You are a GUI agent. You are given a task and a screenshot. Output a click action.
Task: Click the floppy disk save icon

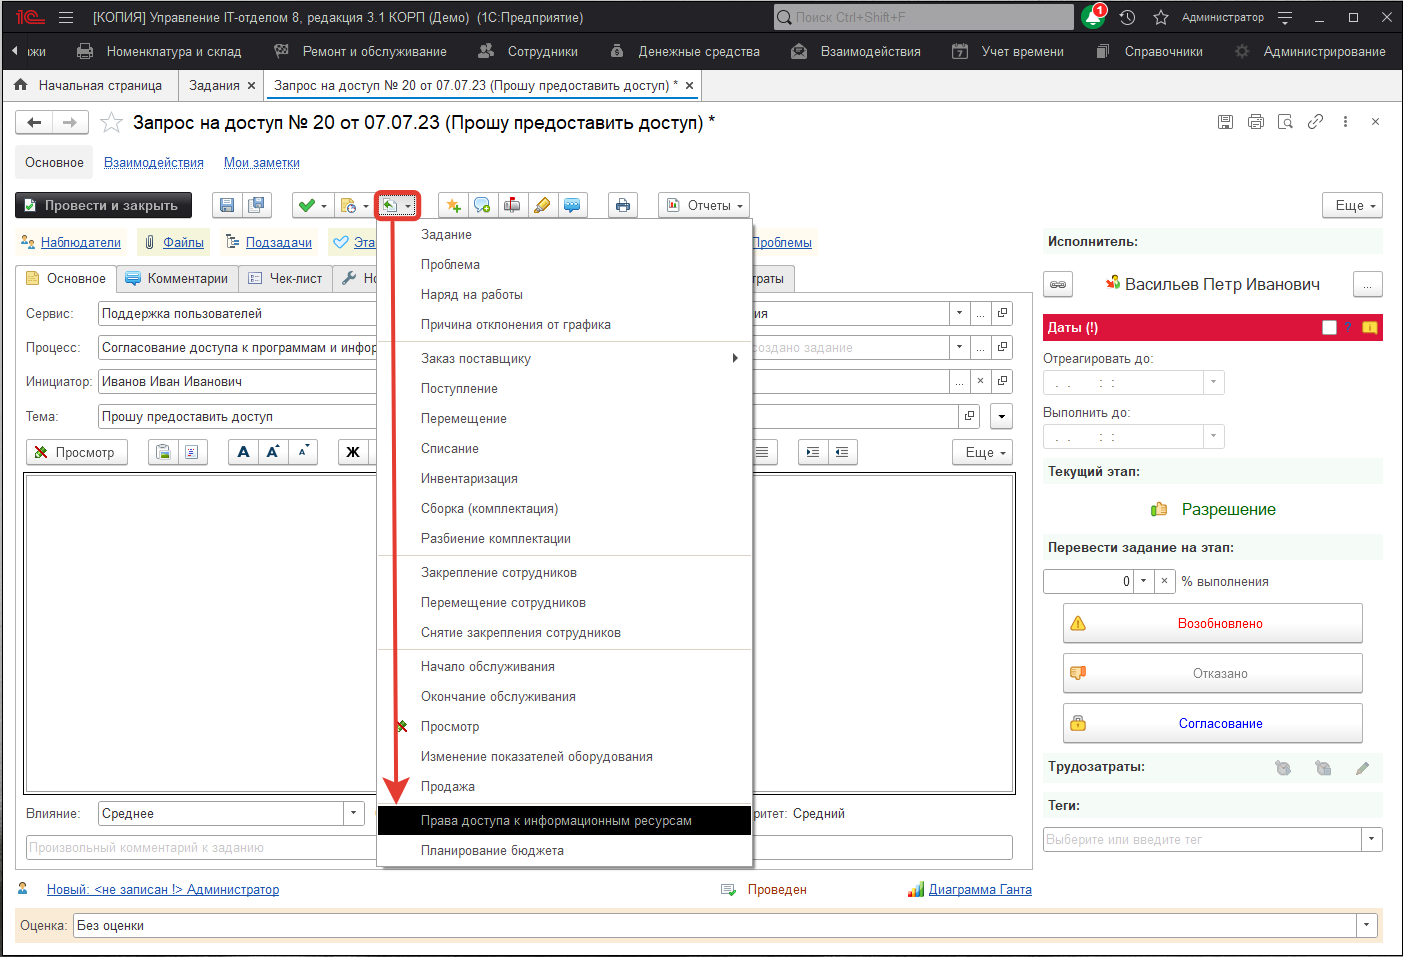coord(227,205)
